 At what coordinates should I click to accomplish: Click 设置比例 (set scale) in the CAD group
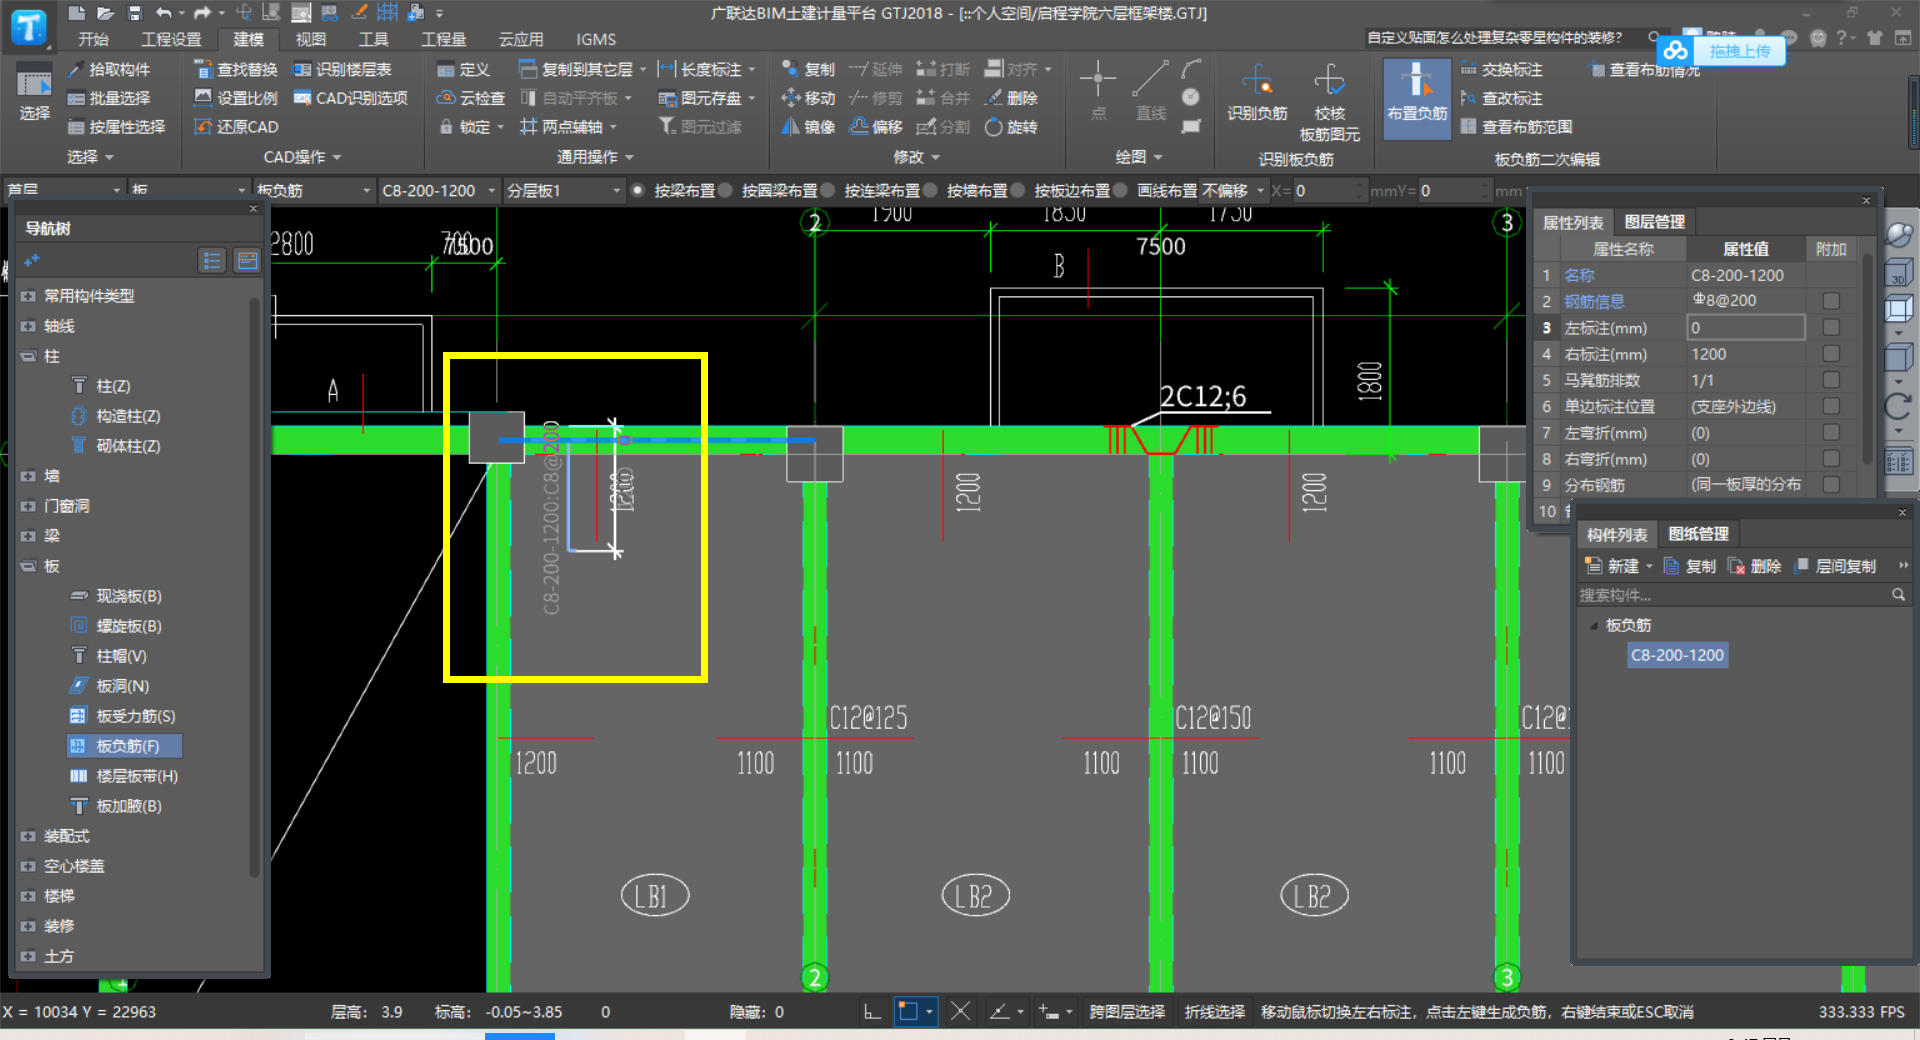pyautogui.click(x=236, y=98)
